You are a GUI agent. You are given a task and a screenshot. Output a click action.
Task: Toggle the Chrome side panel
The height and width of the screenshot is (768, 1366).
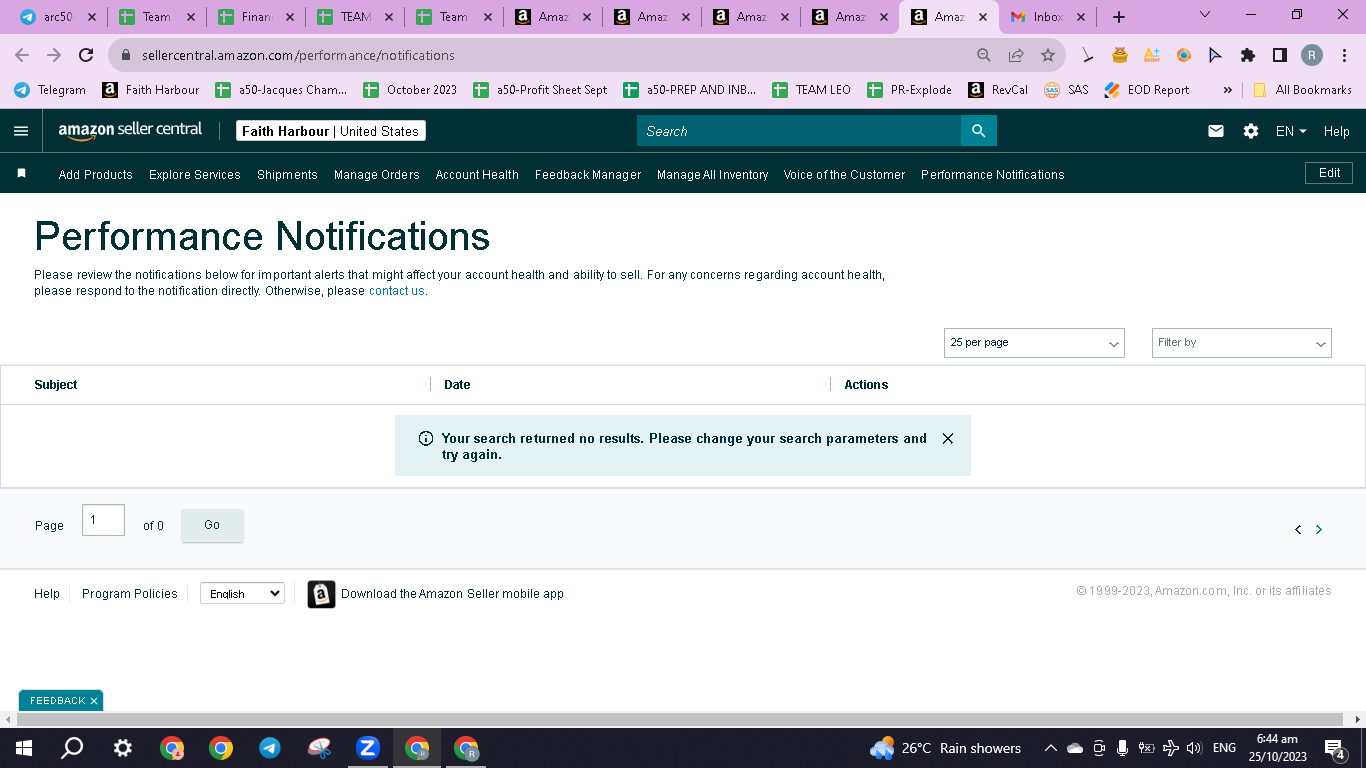(x=1280, y=56)
